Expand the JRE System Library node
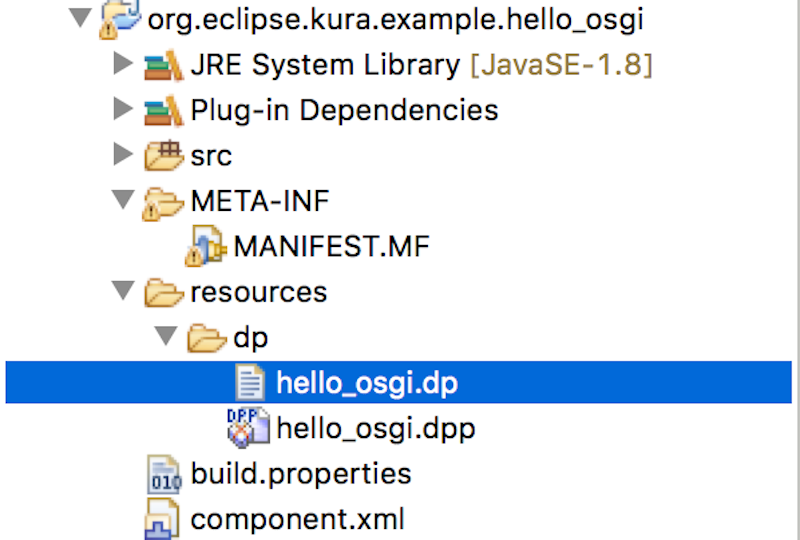800x540 pixels. [123, 62]
